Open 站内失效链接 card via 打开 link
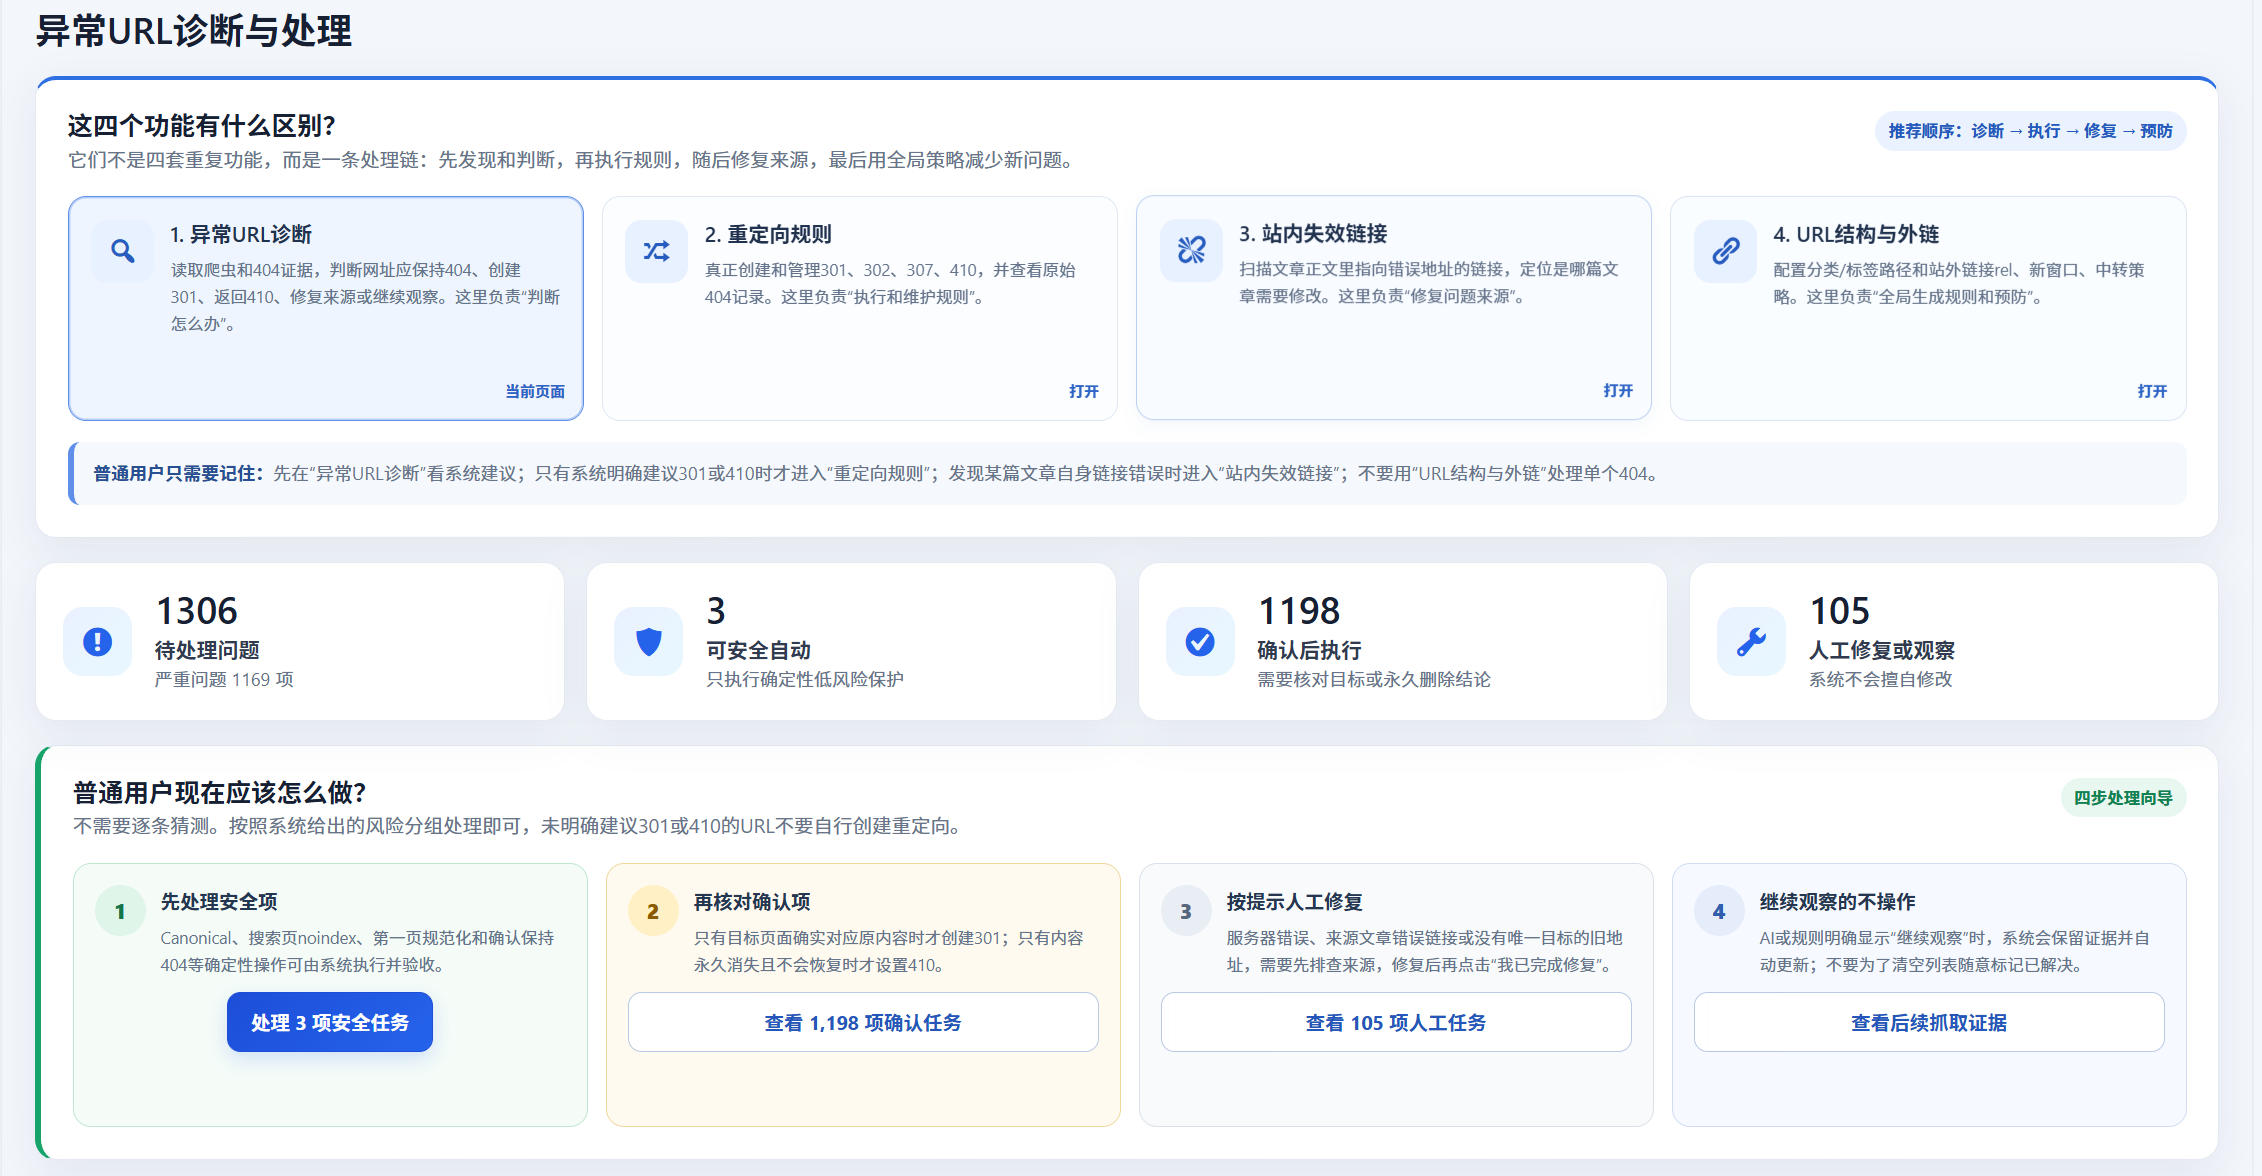 (x=1617, y=390)
